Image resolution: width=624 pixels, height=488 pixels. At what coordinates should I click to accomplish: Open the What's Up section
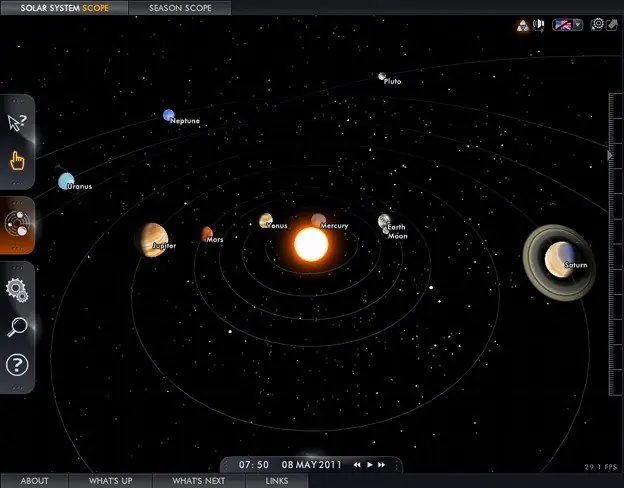(111, 481)
